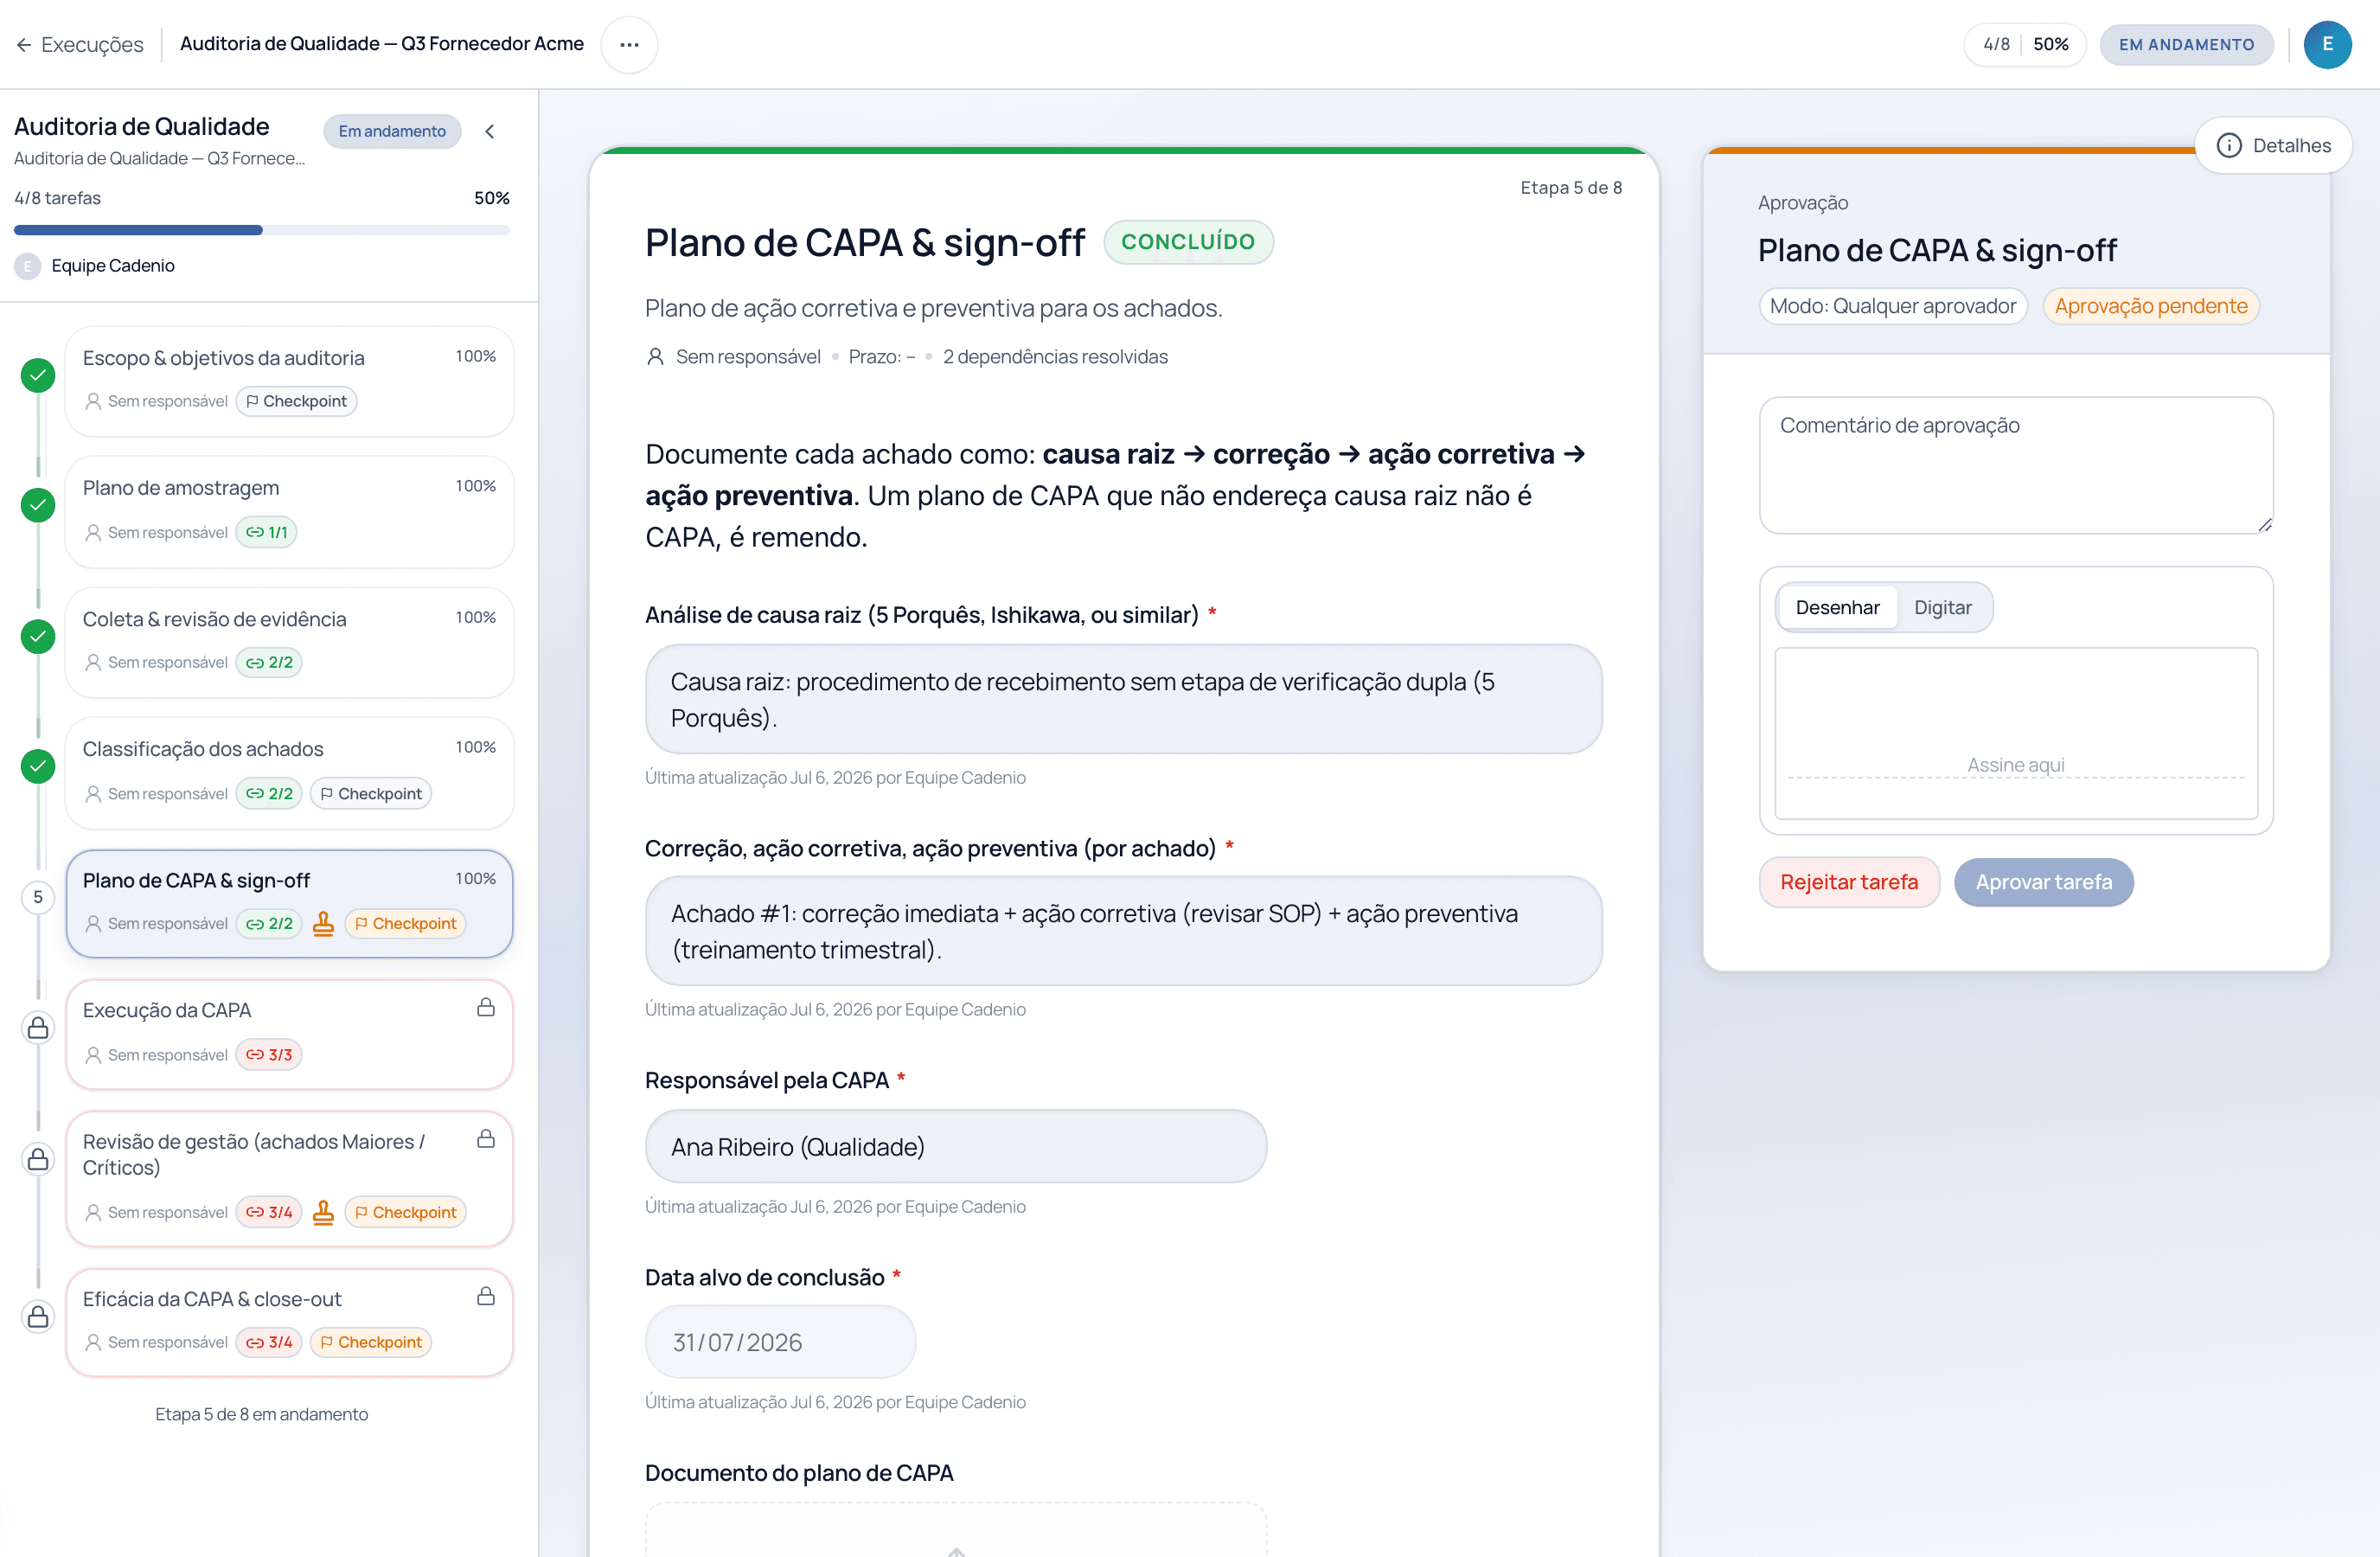Screen dimensions: 2380x1557
Task: Focus Correção, ação corretiva field
Action: (x=1123, y=931)
